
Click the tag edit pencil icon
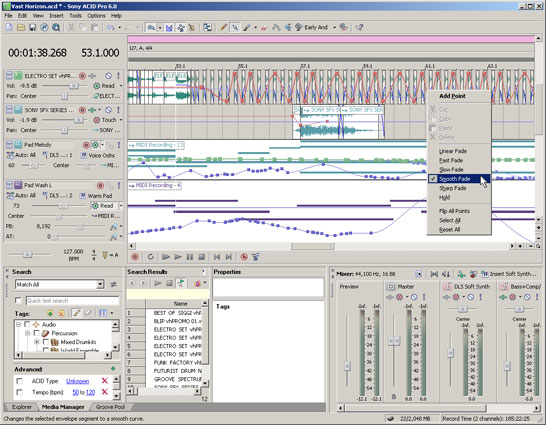76,313
